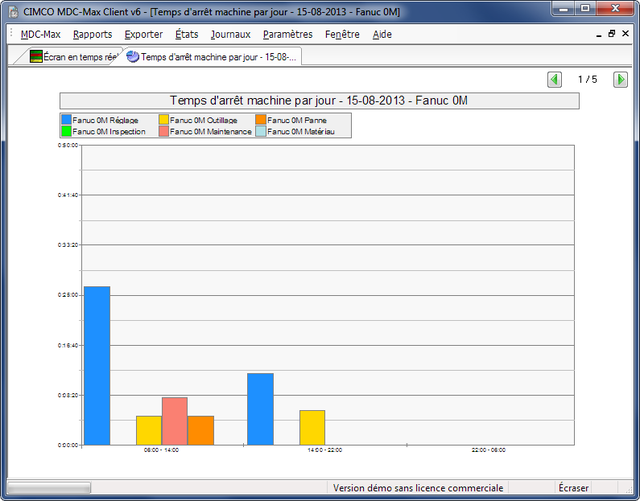Click the yellow Fanuc 0M Outillage legend swatch
The width and height of the screenshot is (640, 501).
164,120
